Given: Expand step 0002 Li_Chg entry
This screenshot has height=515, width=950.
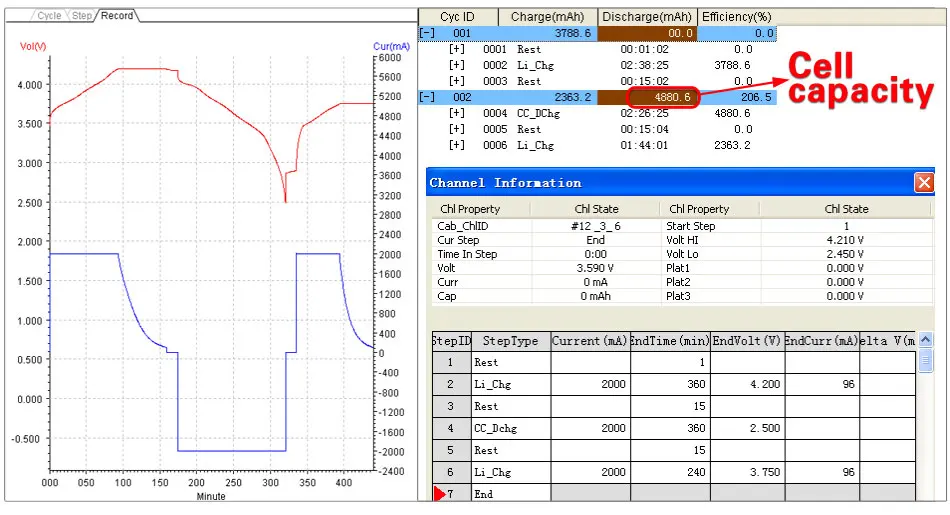Looking at the screenshot, I should [x=457, y=65].
